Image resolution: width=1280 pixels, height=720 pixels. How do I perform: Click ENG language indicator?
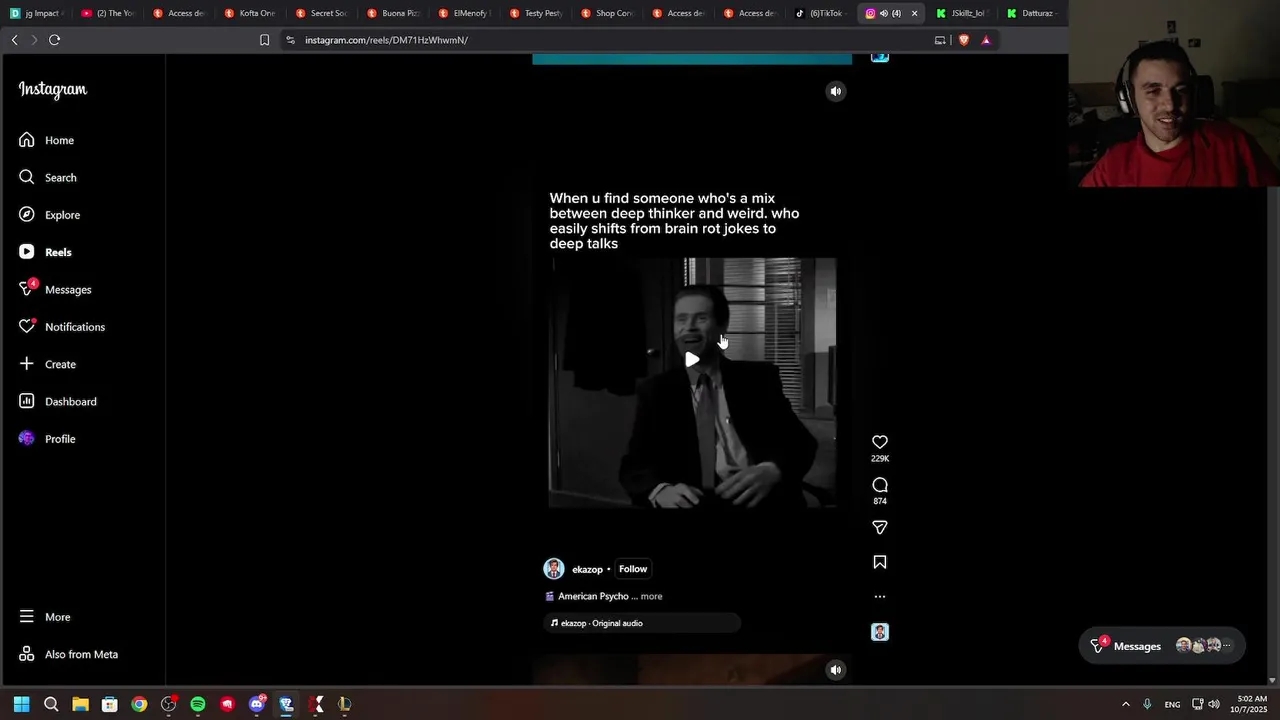tap(1172, 704)
